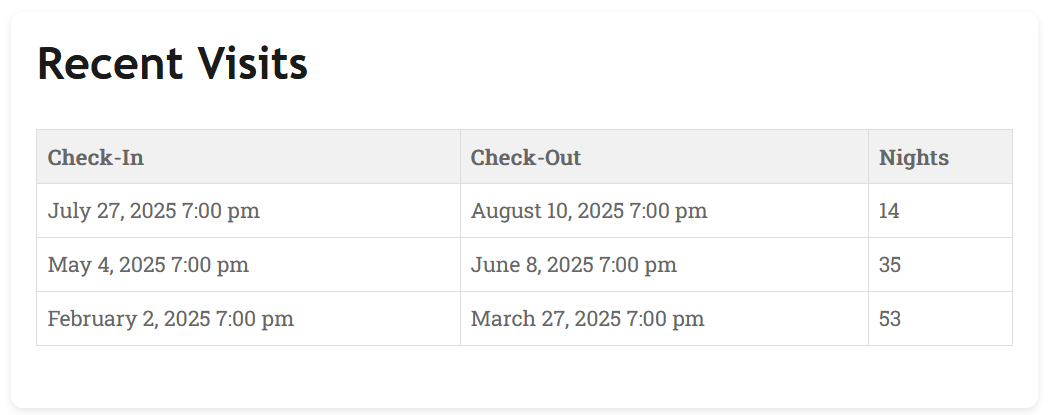
Task: Click empty space right of Recent Visits heading
Action: pos(660,64)
